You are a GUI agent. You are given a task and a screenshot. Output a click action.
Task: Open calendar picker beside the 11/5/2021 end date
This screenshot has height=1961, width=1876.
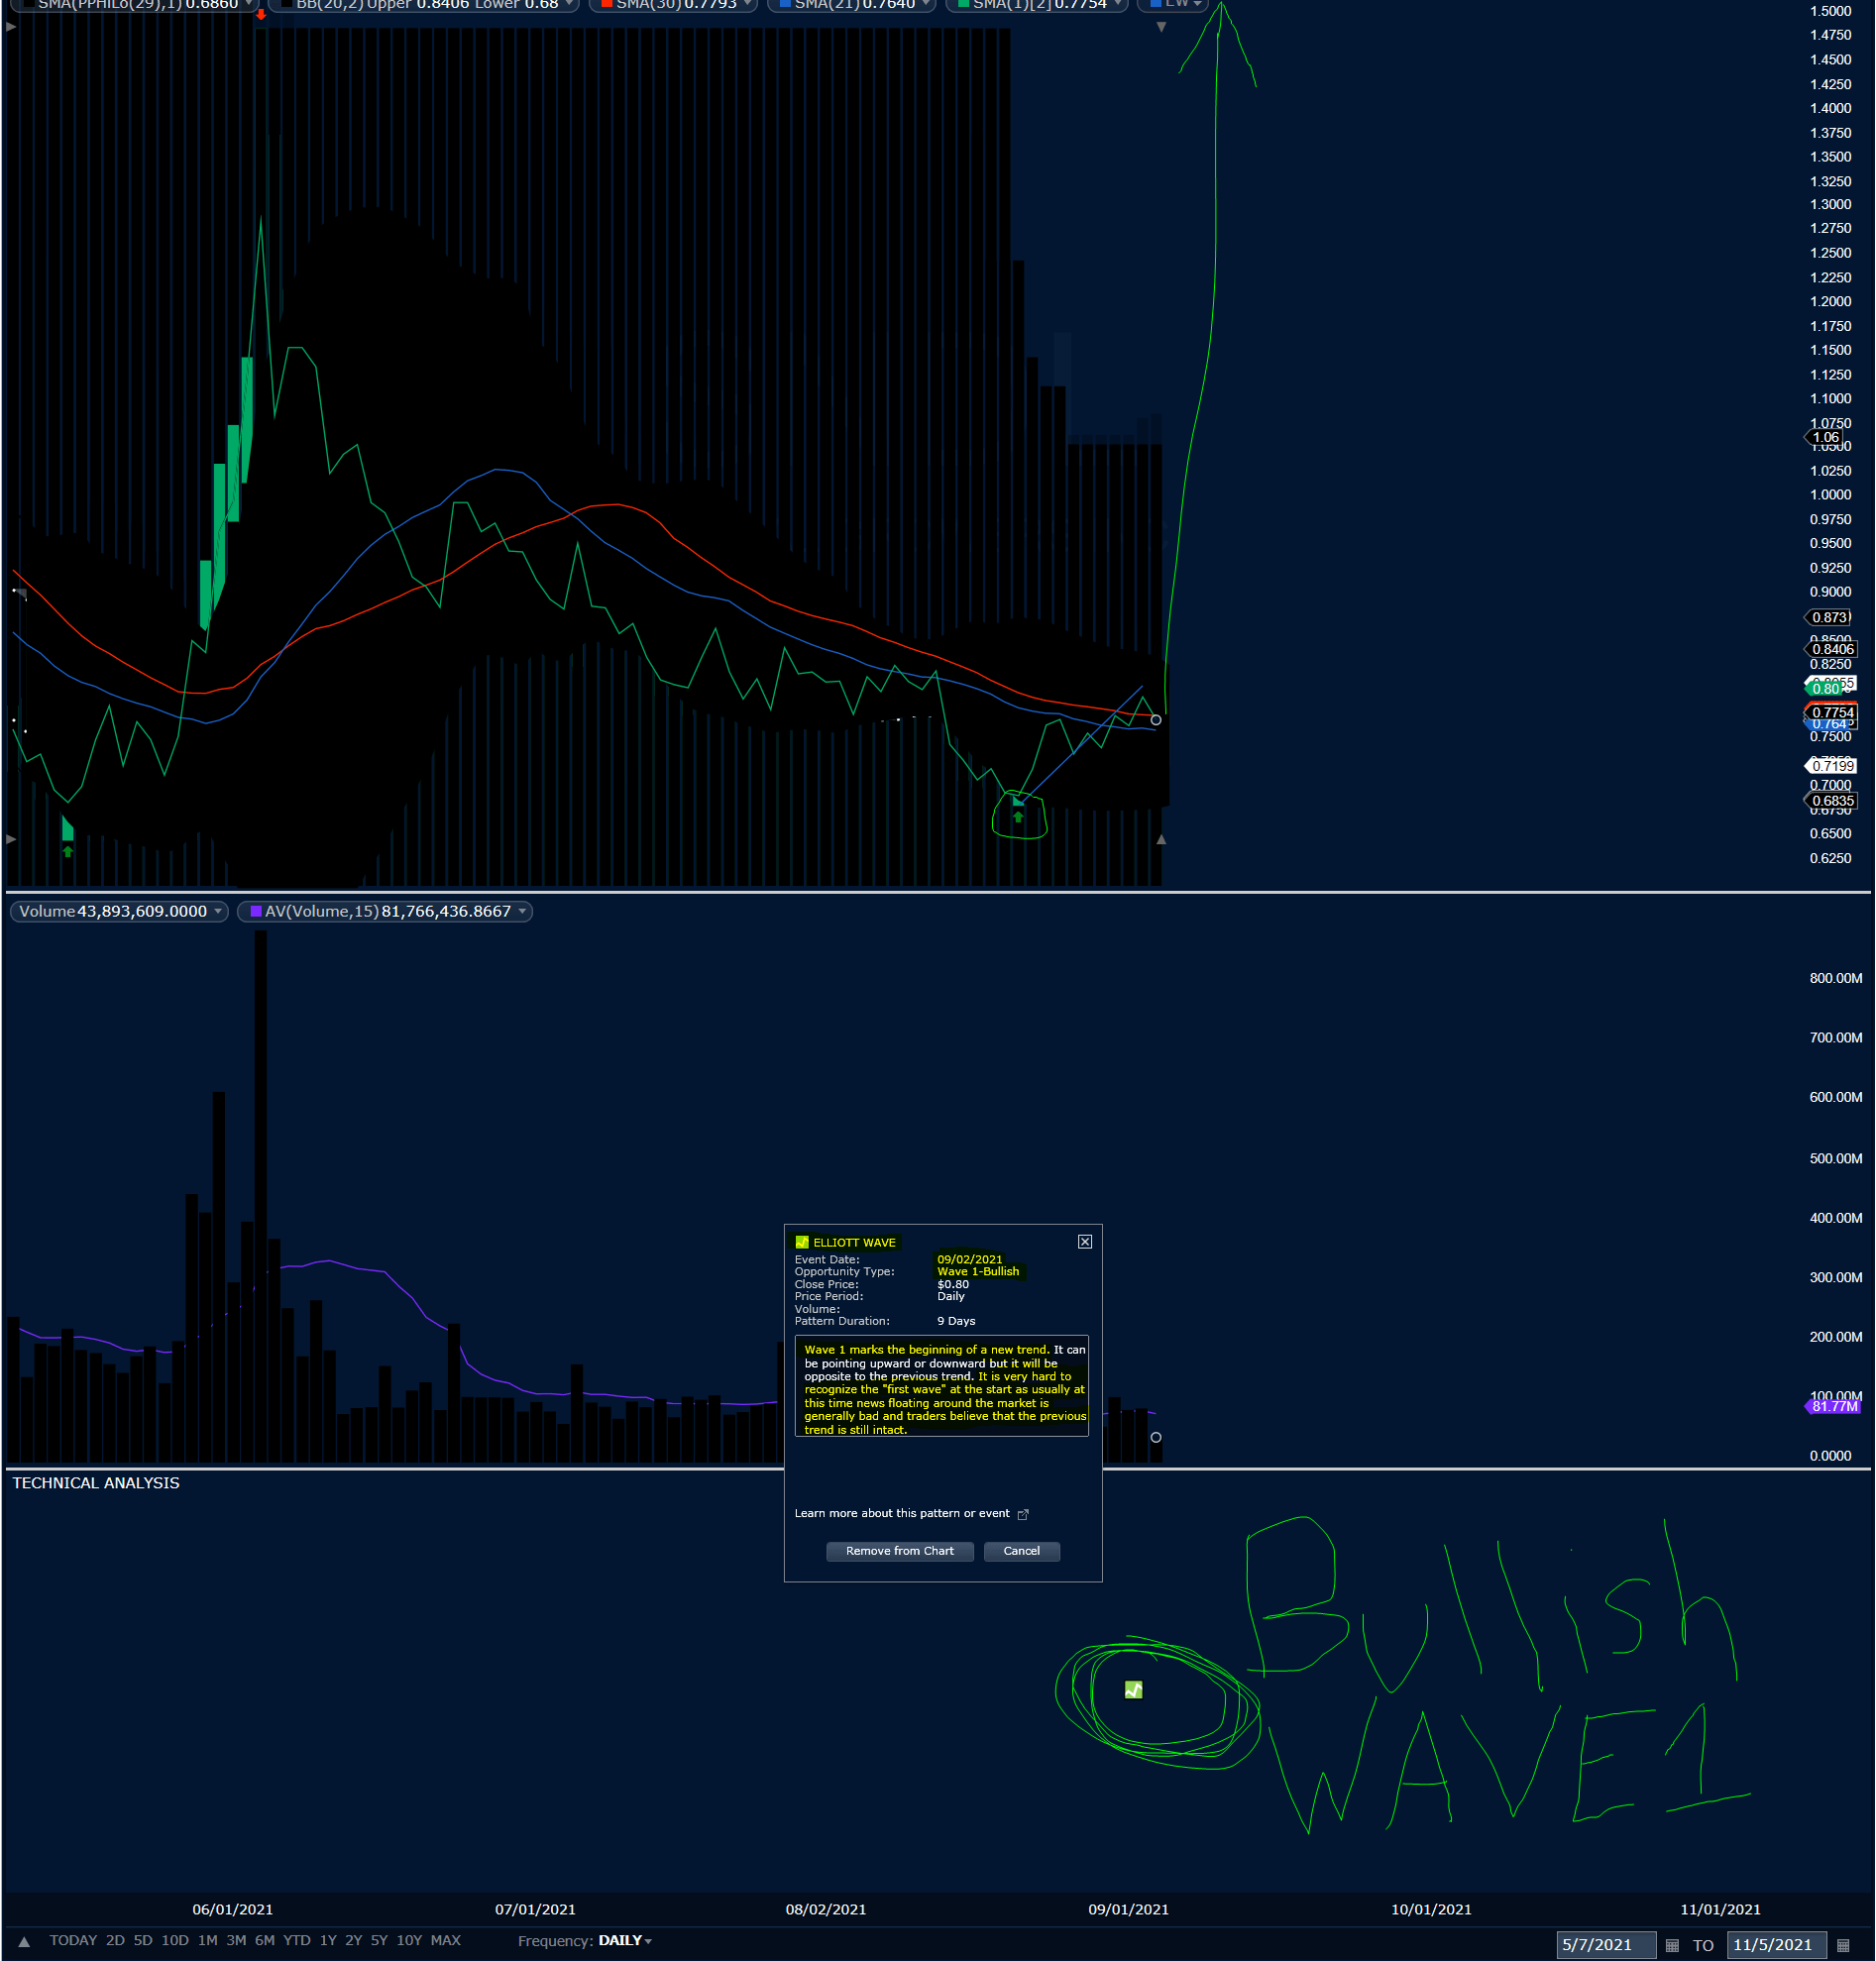[x=1845, y=1946]
